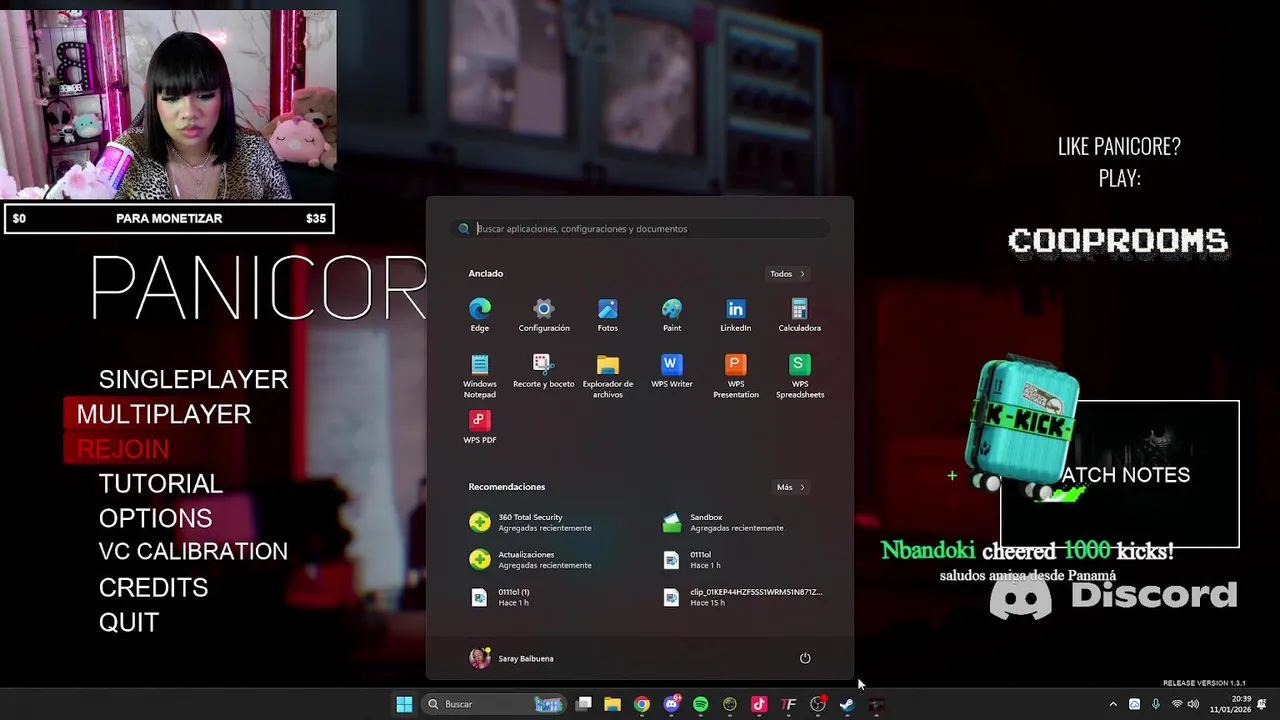Open PATCH NOTES panel in game
This screenshot has height=720, width=1280.
[1120, 474]
